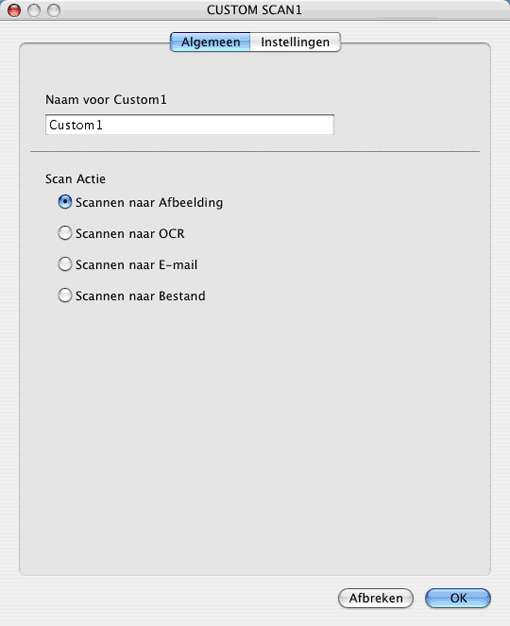Choose the Scannen naar OCR radio button
This screenshot has width=510, height=626.
[65, 233]
